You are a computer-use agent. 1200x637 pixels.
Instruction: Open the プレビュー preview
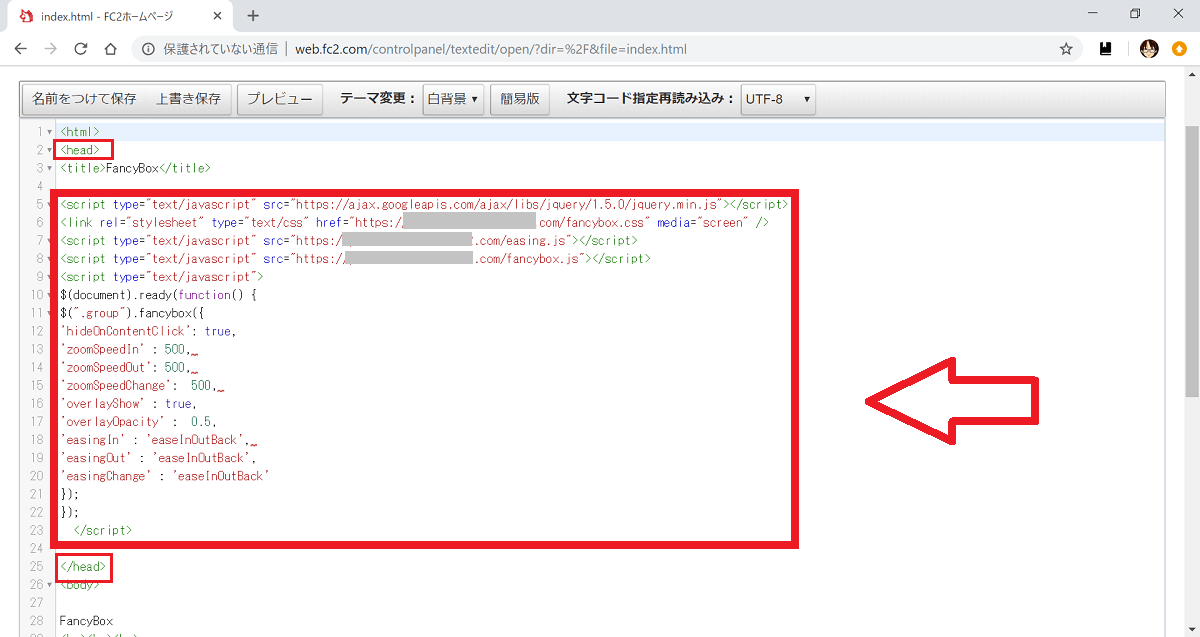(x=280, y=99)
